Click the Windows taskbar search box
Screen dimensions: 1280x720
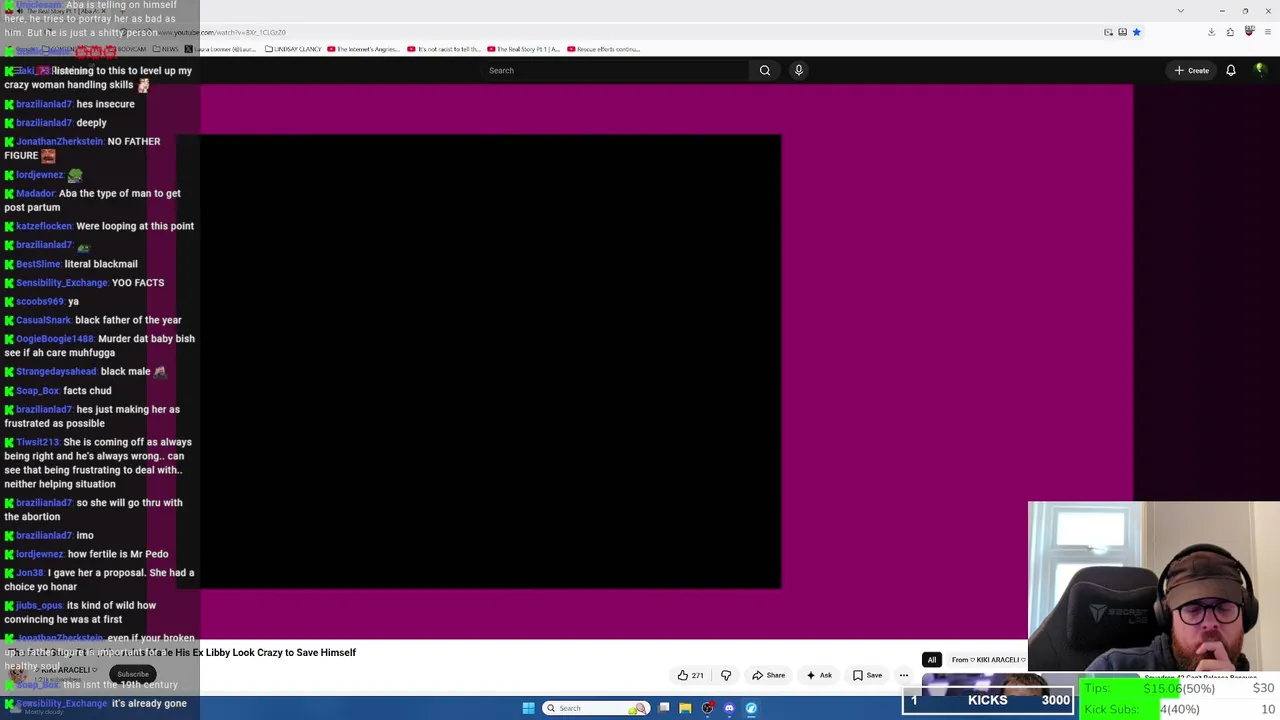pos(595,708)
